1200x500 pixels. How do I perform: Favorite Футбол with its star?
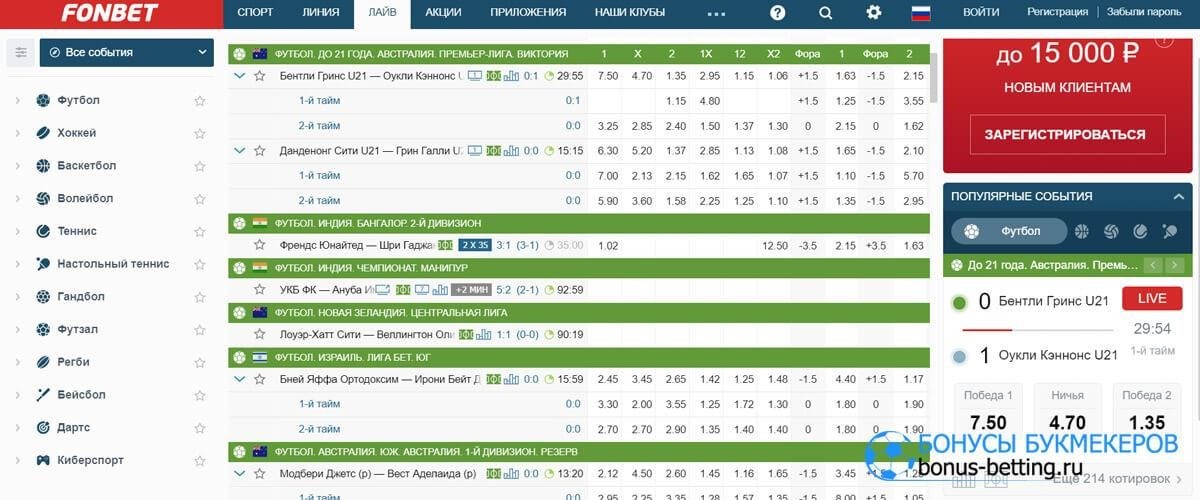tap(200, 101)
